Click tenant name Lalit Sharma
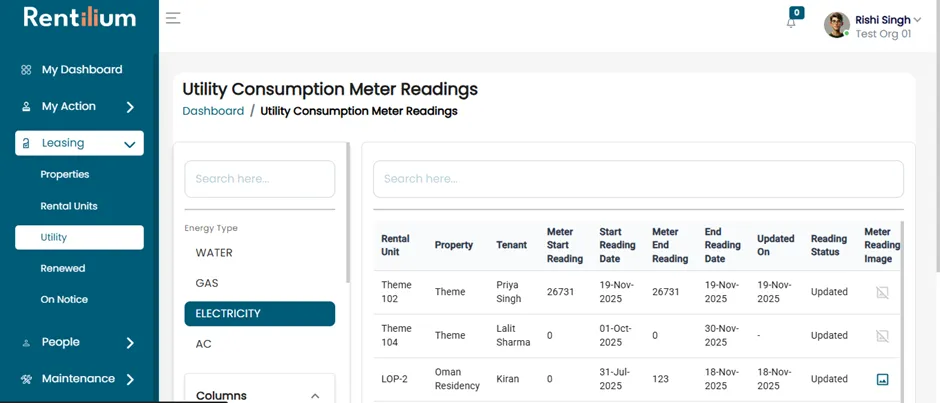This screenshot has width=940, height=403. point(513,336)
